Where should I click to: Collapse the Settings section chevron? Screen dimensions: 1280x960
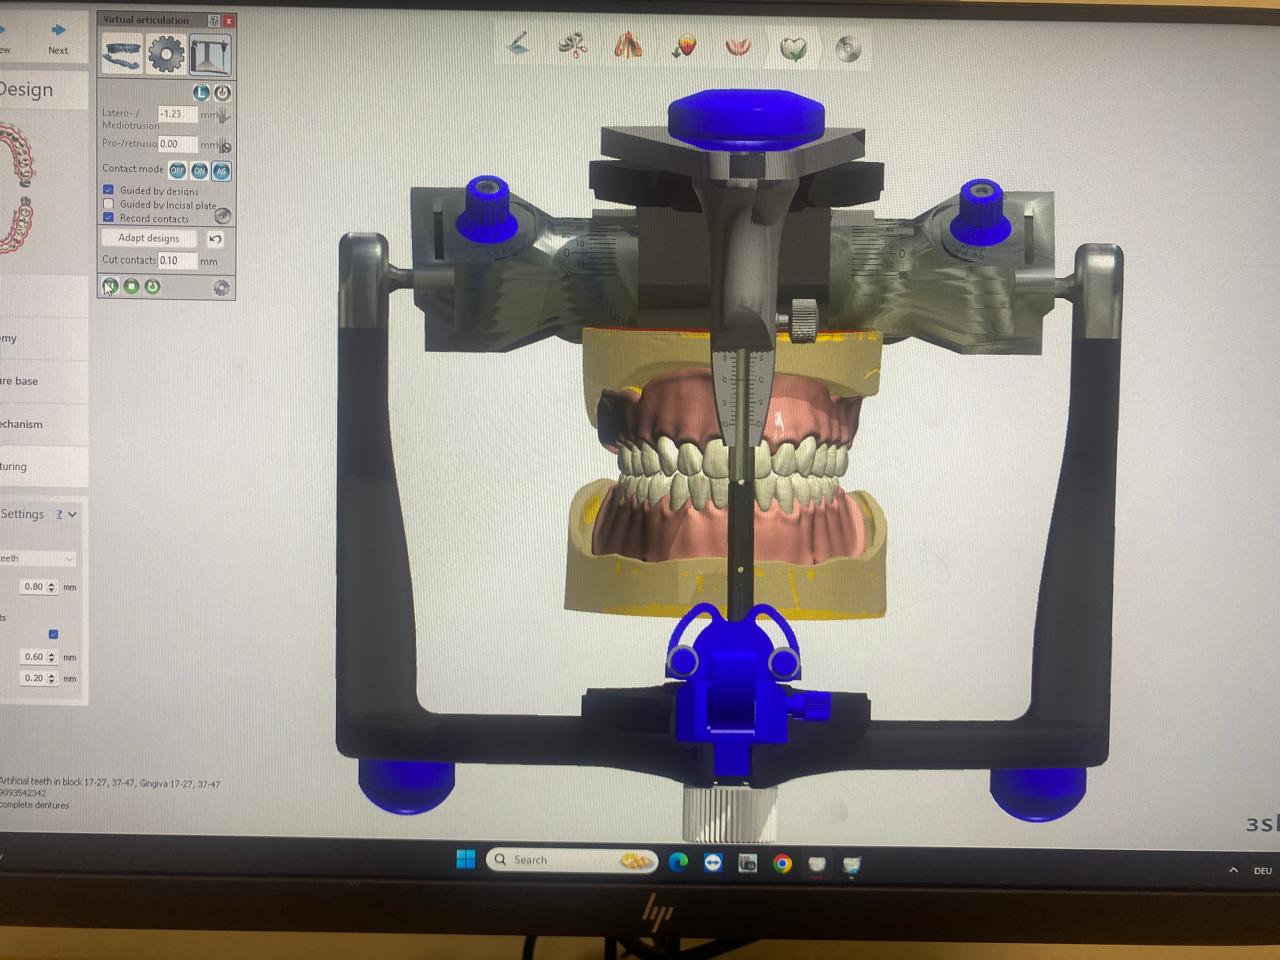(x=73, y=514)
